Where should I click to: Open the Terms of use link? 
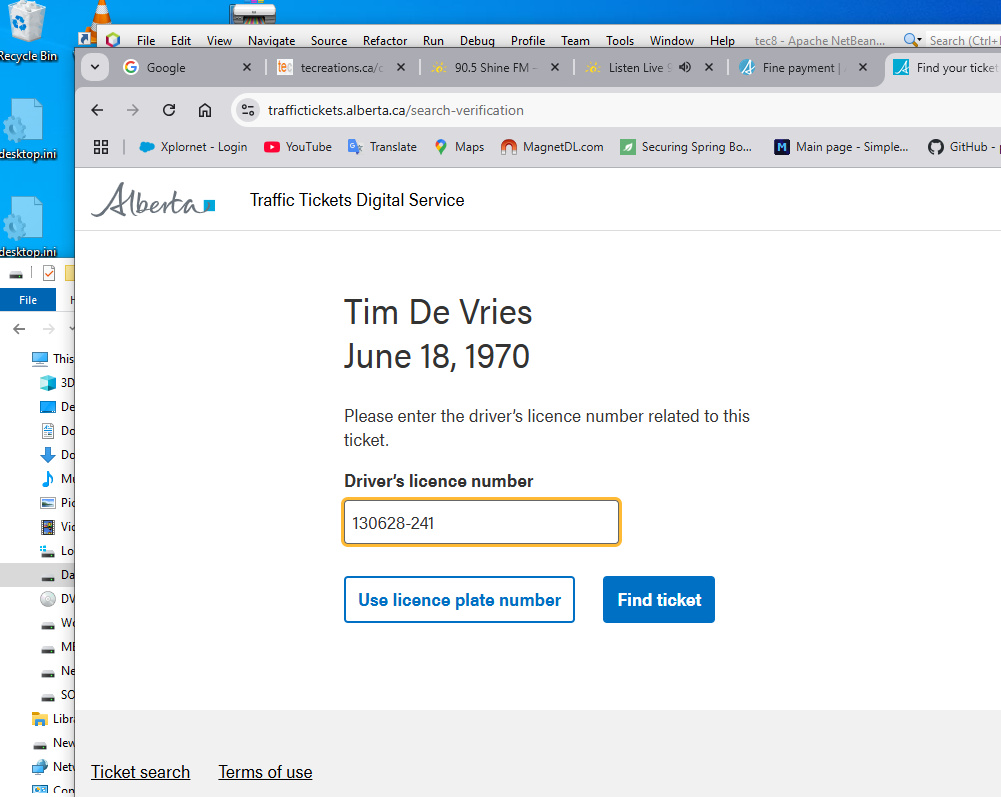266,772
